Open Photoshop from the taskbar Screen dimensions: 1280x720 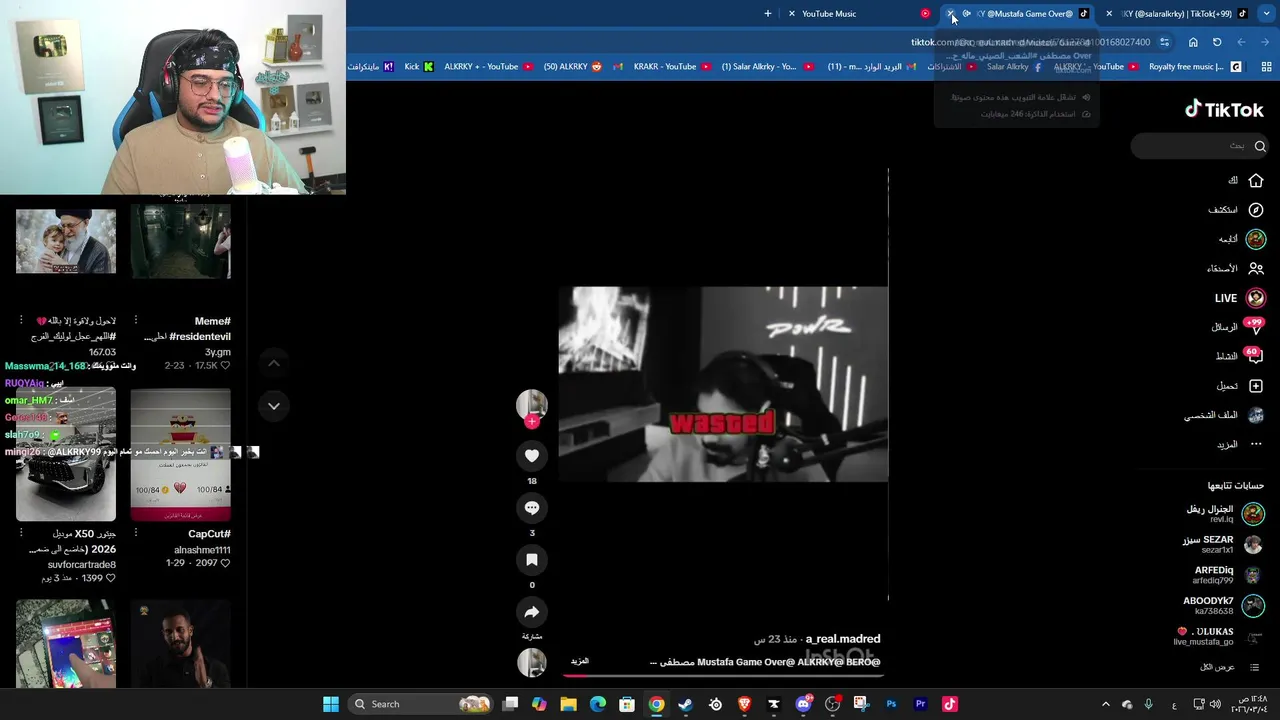tap(891, 704)
